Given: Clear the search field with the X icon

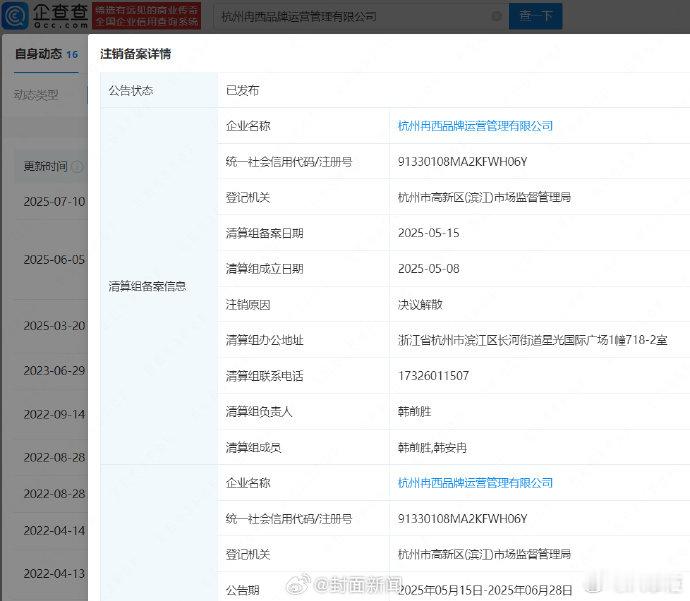Looking at the screenshot, I should (x=496, y=16).
